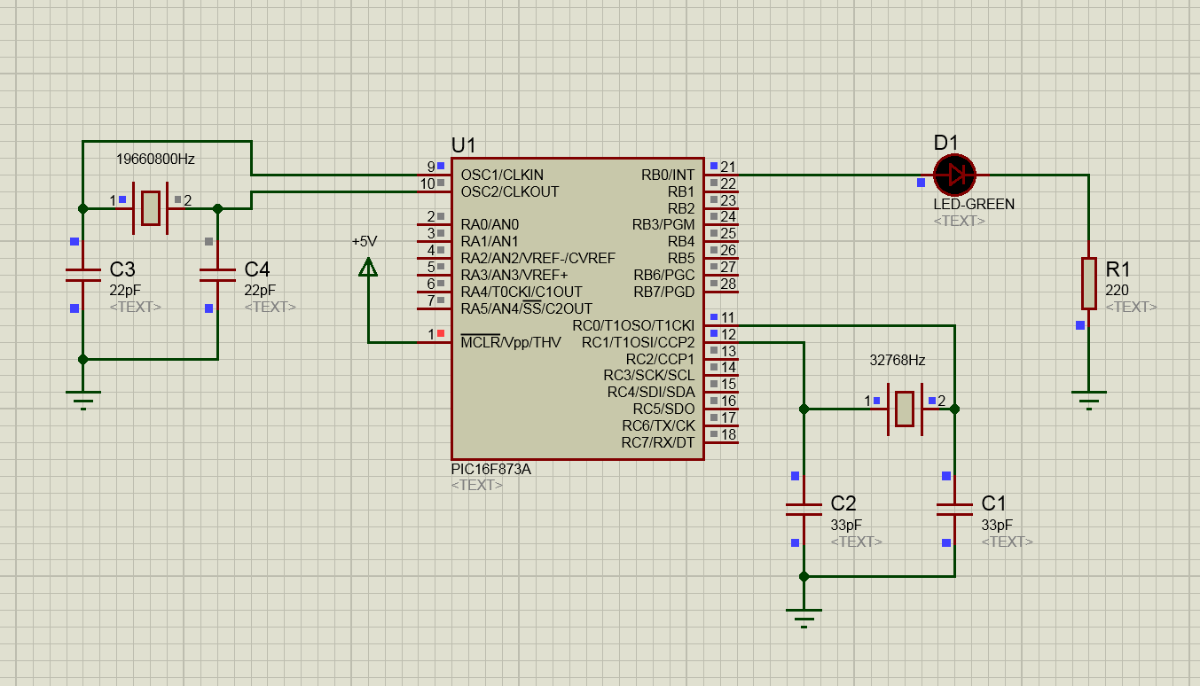The height and width of the screenshot is (686, 1200).
Task: Click the 33pF value under C1
Action: 997,525
